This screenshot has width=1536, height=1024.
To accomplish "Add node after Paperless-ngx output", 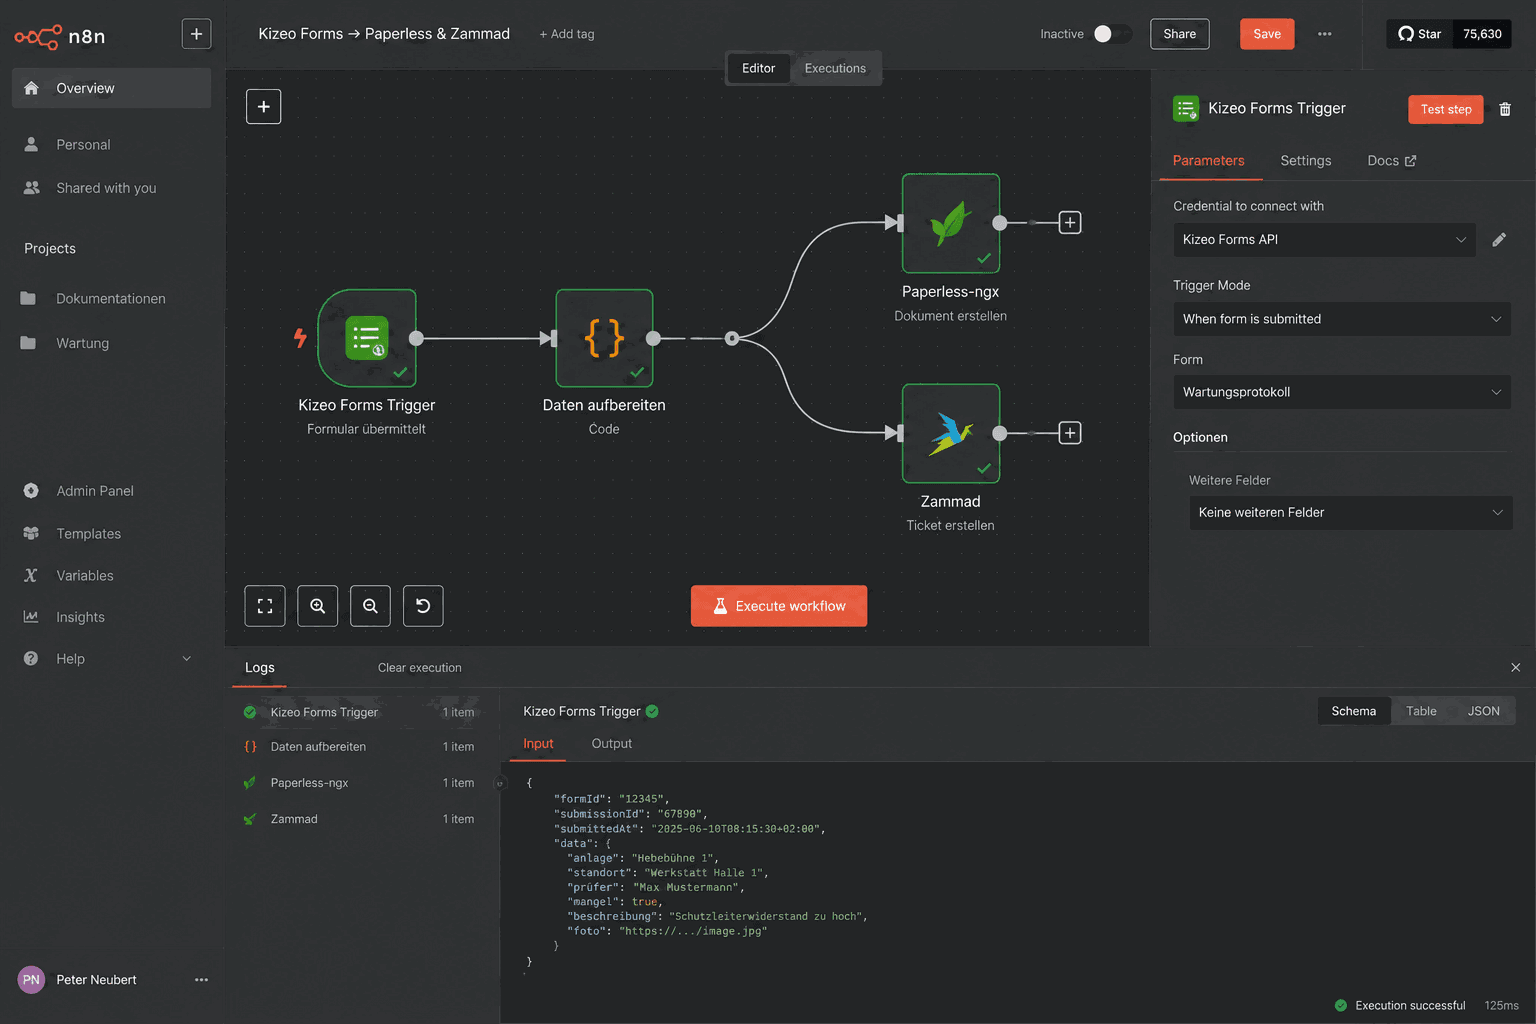I will pyautogui.click(x=1070, y=223).
